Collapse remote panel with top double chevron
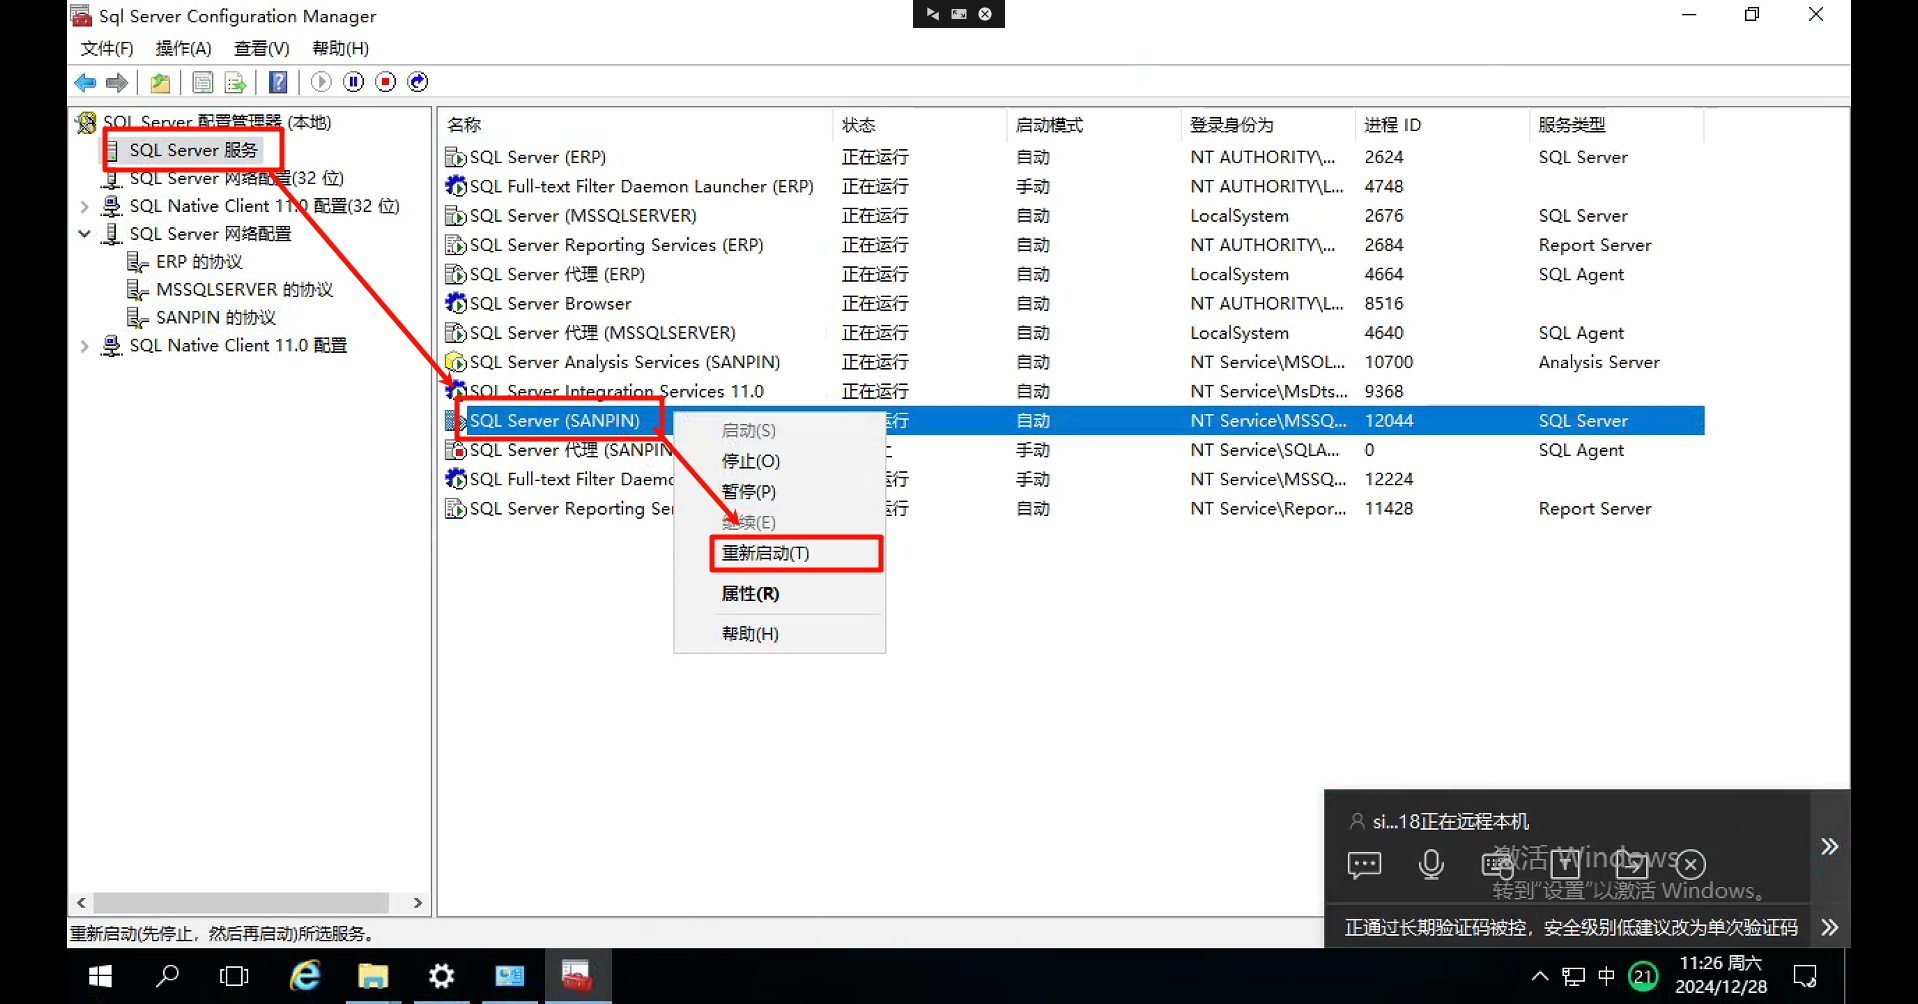The height and width of the screenshot is (1004, 1918). (1830, 847)
